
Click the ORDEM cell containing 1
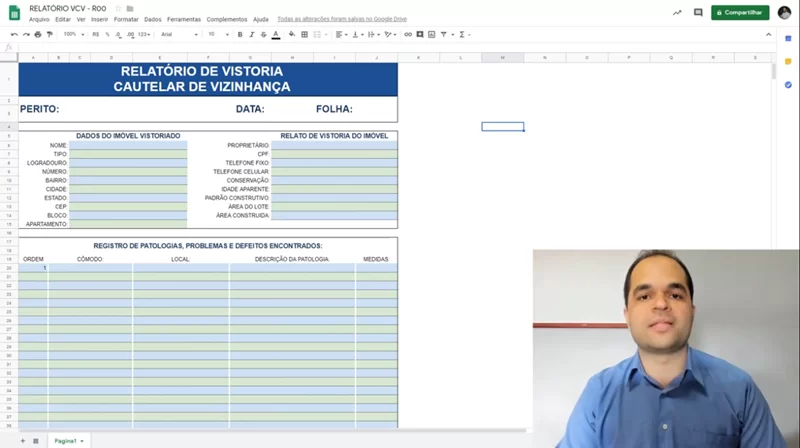[33, 268]
